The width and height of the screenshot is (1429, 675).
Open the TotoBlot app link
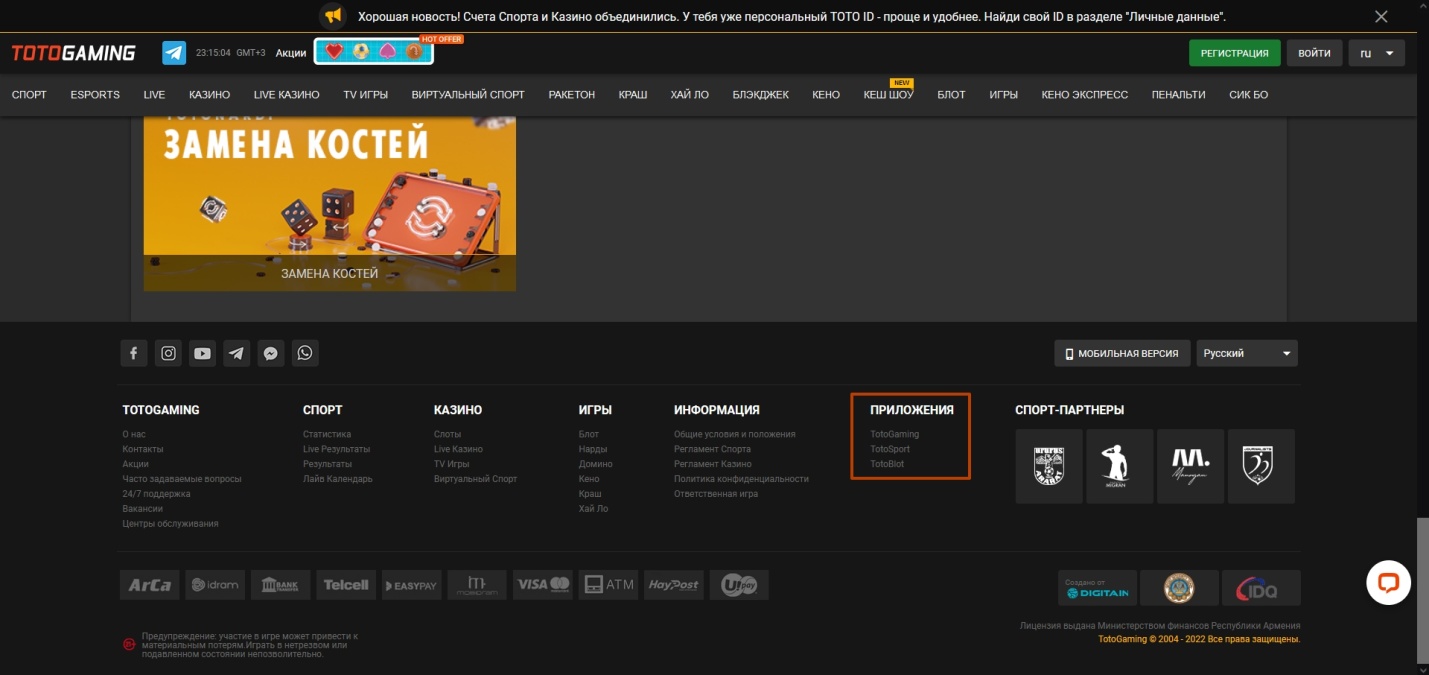point(888,464)
